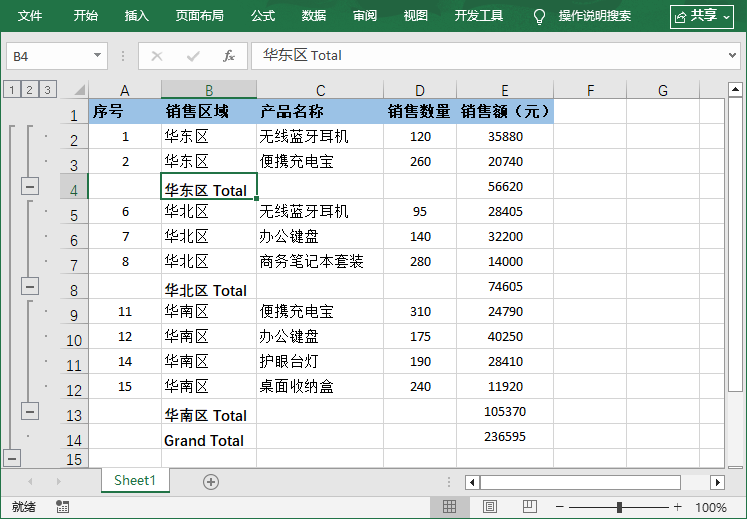
Task: Show outline level 2 subtotals
Action: (30, 89)
